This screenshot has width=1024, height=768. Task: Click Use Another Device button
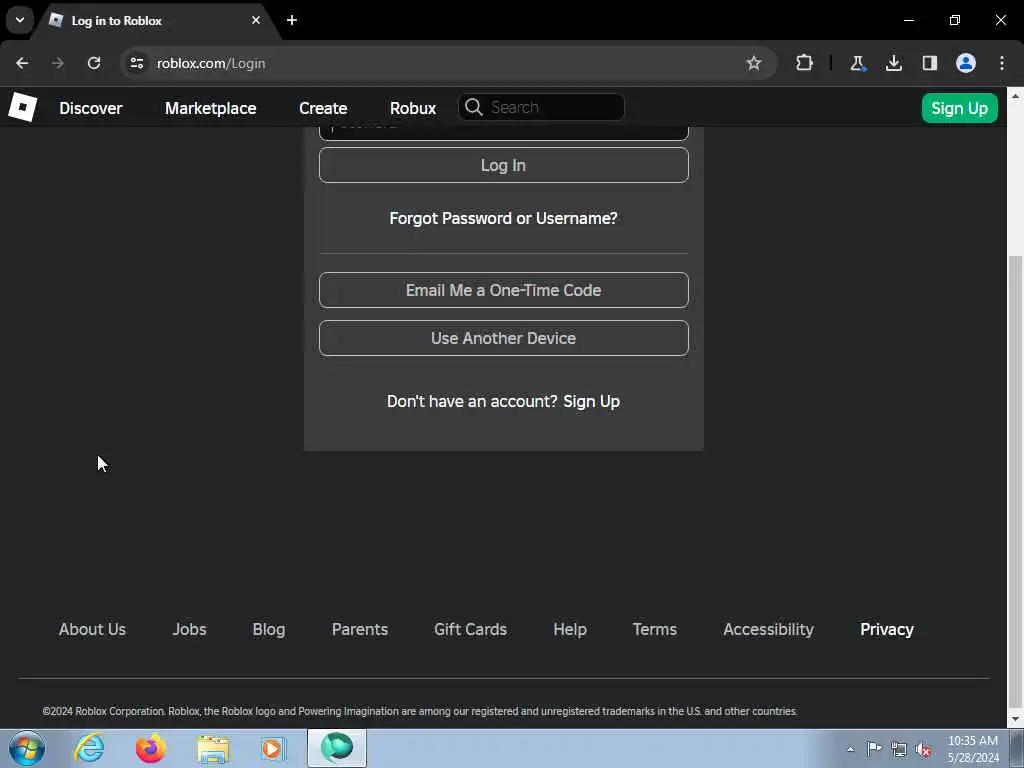[x=504, y=338]
